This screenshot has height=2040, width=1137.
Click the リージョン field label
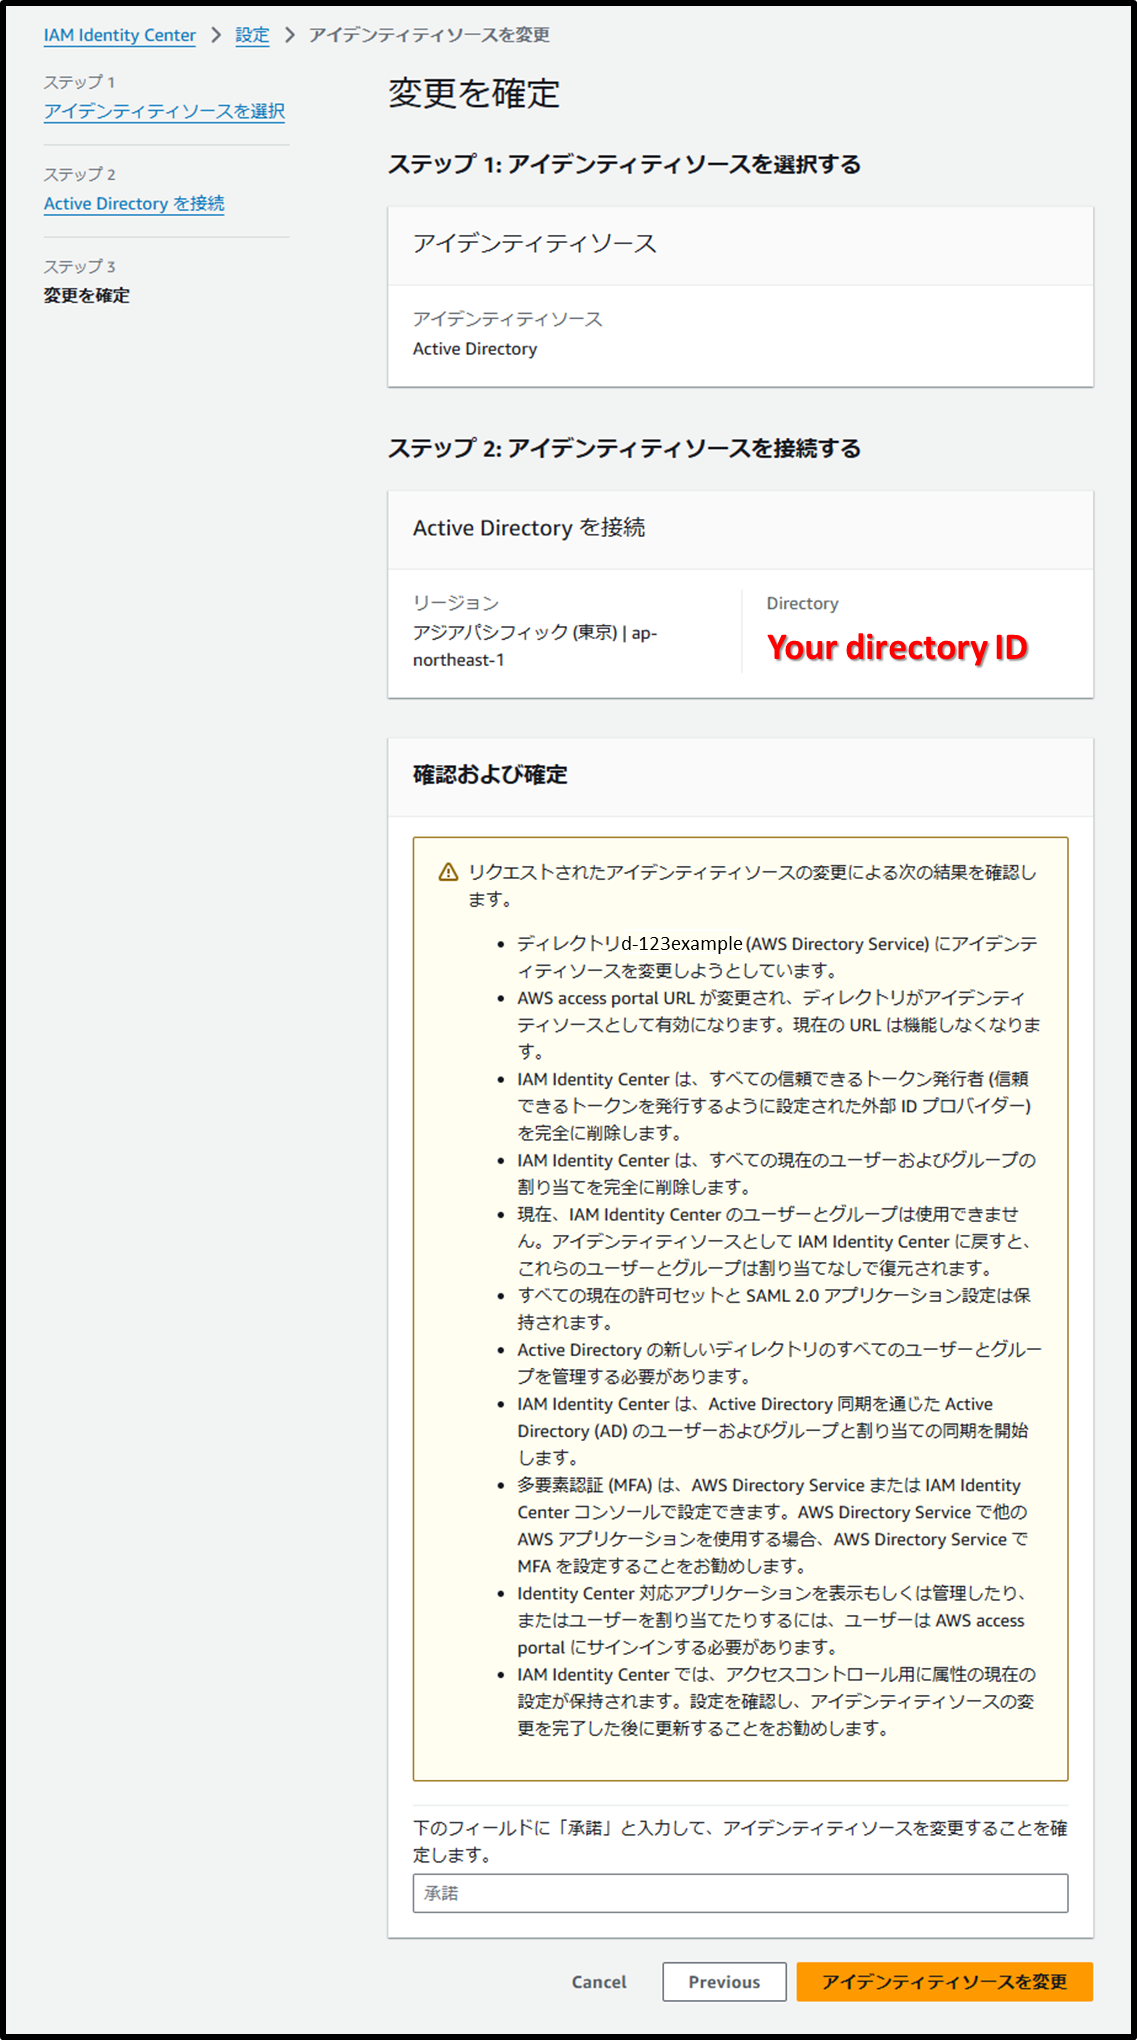pos(456,603)
